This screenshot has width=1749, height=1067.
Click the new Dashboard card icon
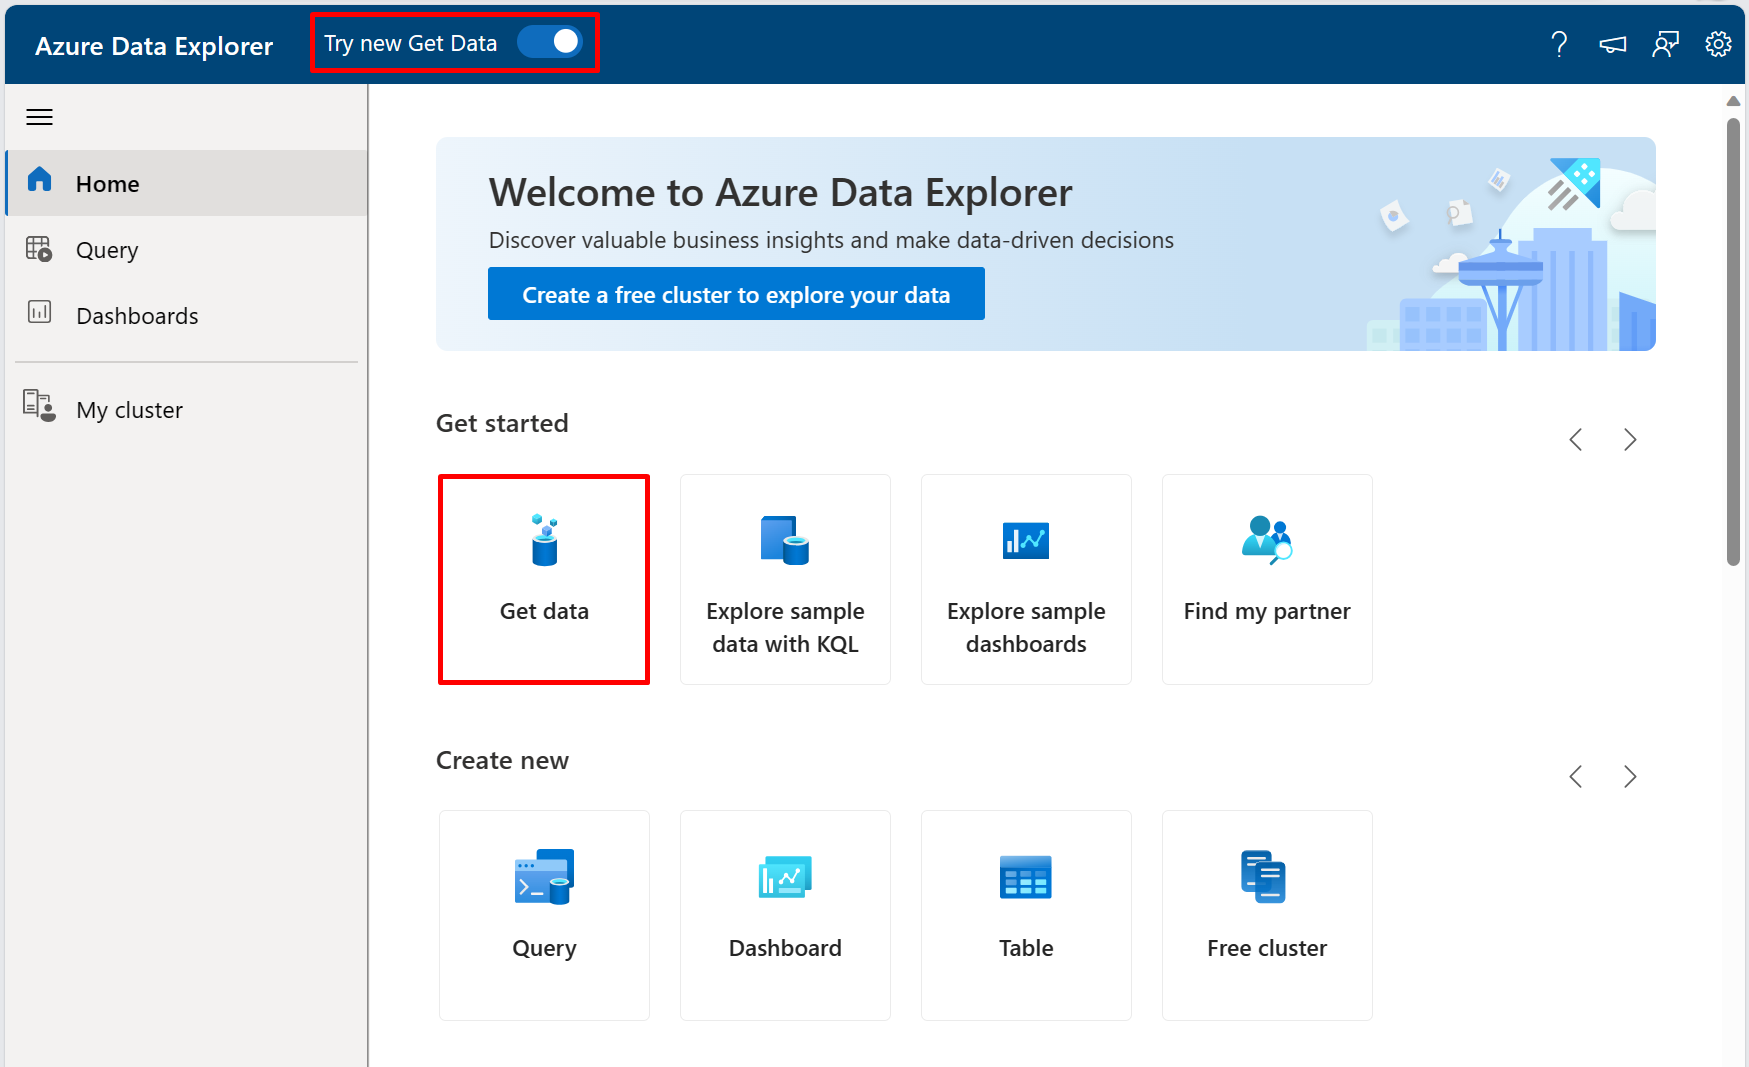(785, 877)
